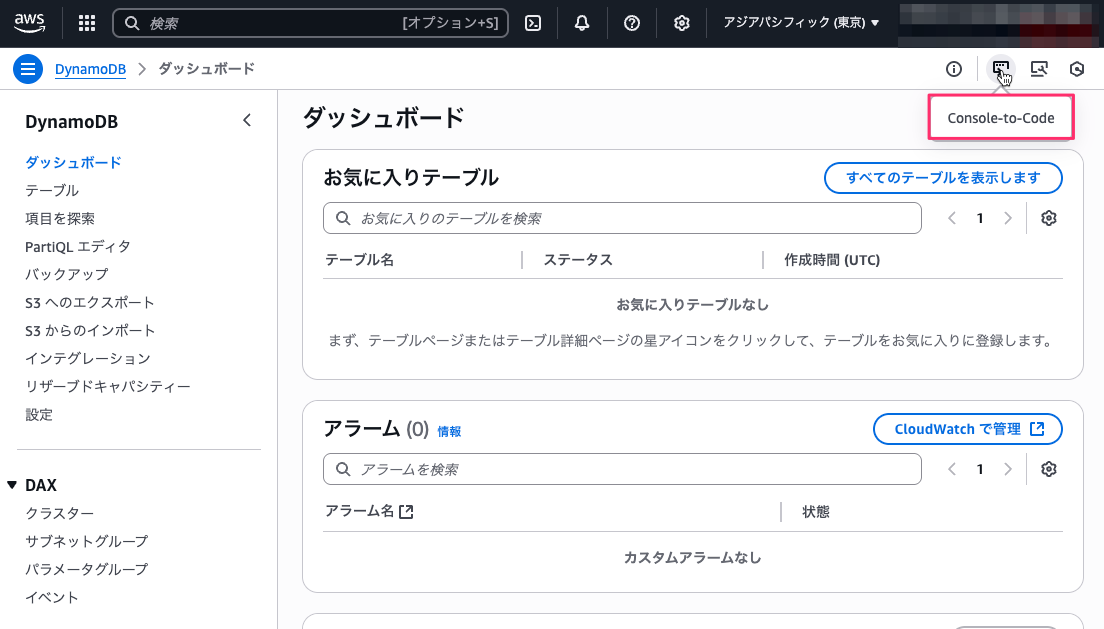Open S3 からのインポート in the sidebar
This screenshot has width=1104, height=629.
coord(90,331)
